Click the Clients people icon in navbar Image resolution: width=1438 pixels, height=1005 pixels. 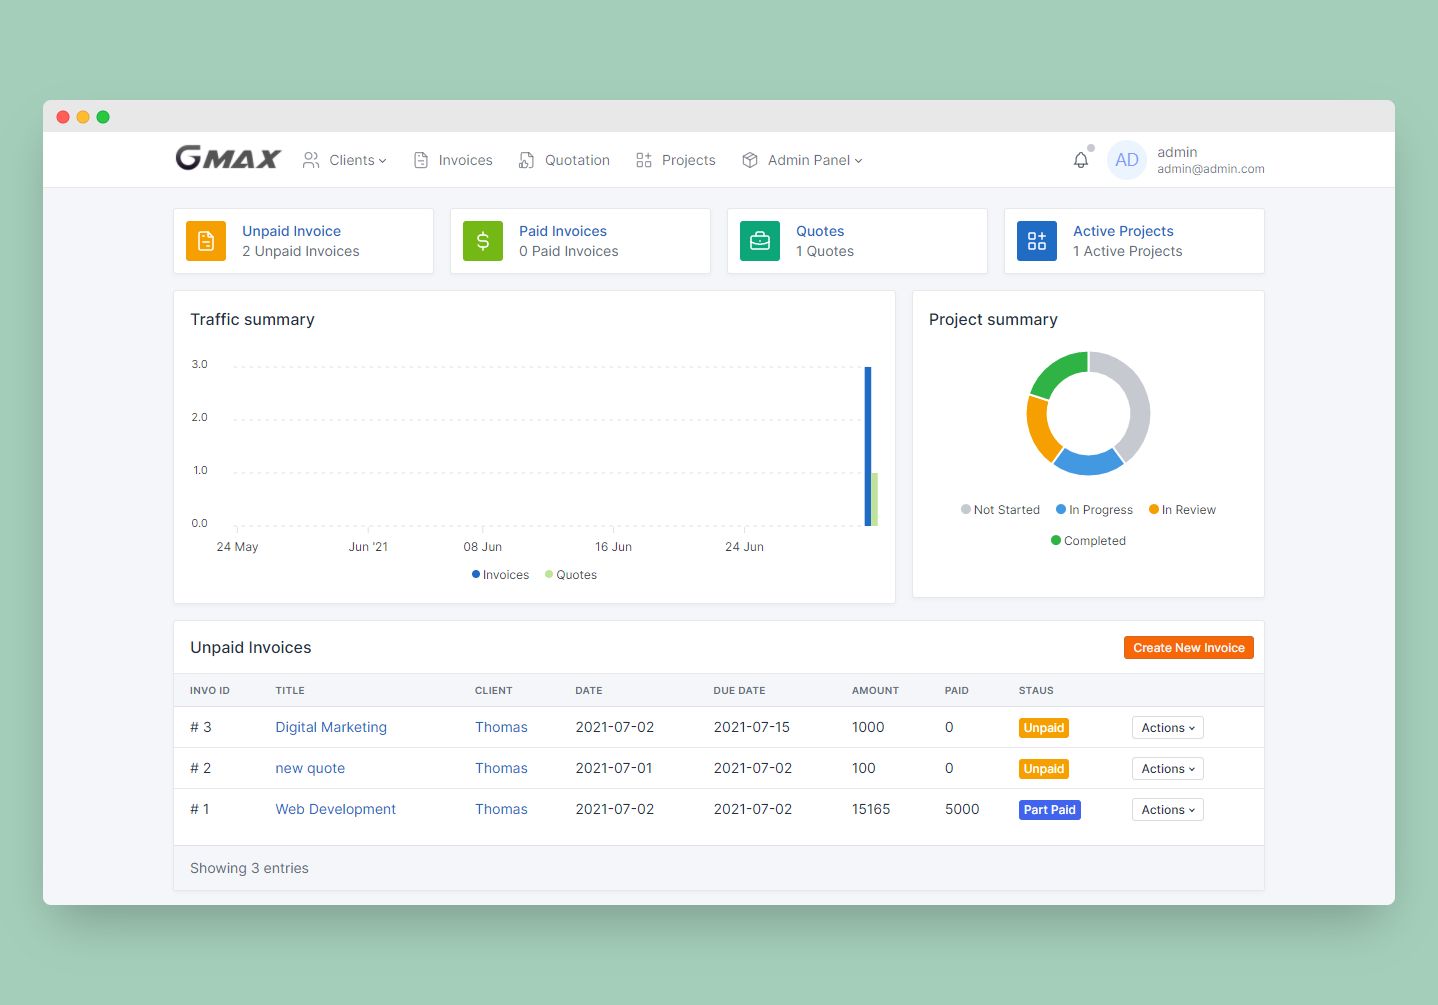pyautogui.click(x=311, y=160)
